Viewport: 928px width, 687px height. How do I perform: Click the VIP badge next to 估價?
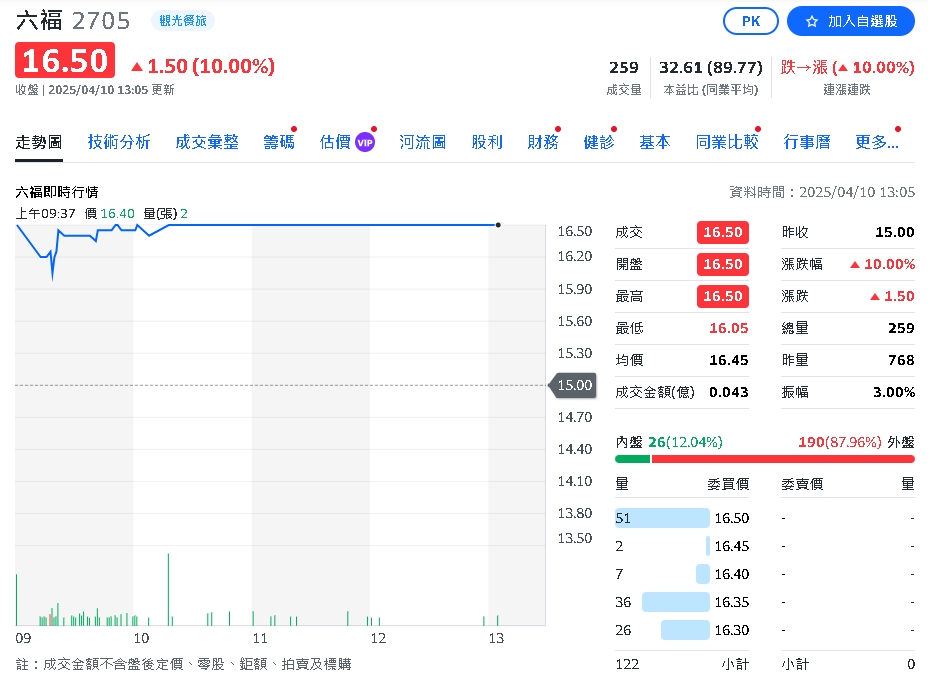tap(364, 141)
